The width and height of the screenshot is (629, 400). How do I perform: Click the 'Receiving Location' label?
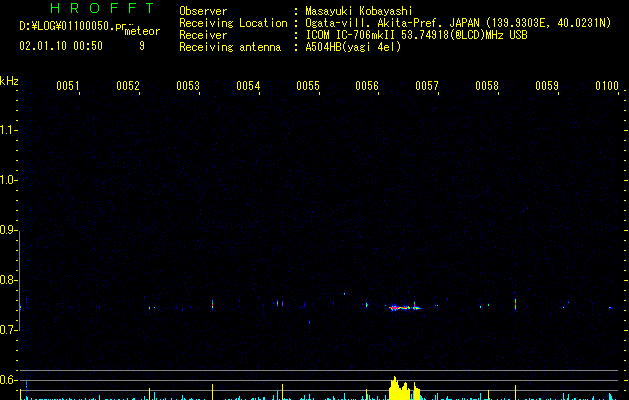(233, 23)
